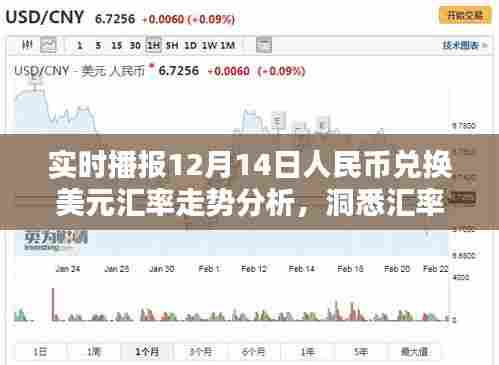The width and height of the screenshot is (499, 365).
Task: Show the 1年 time range
Action: [307, 352]
